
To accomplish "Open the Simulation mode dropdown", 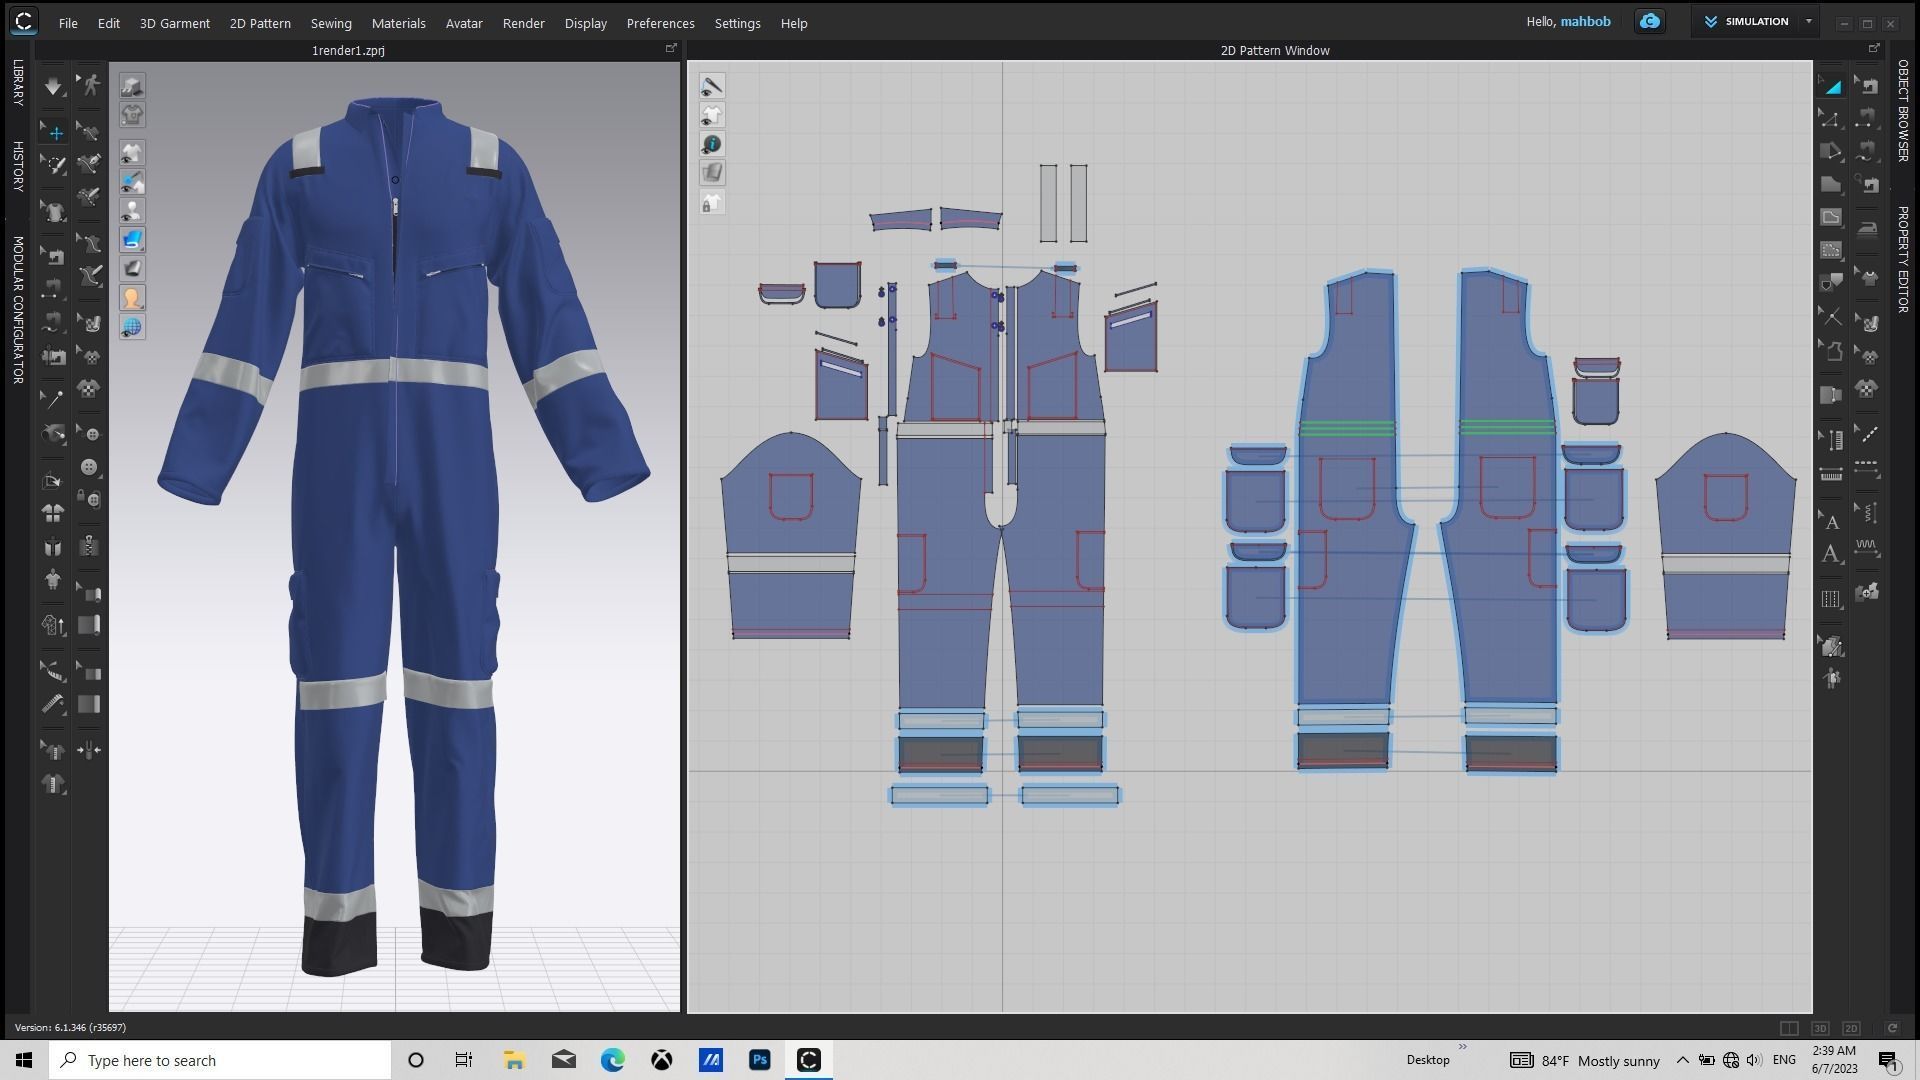I will pyautogui.click(x=1808, y=21).
